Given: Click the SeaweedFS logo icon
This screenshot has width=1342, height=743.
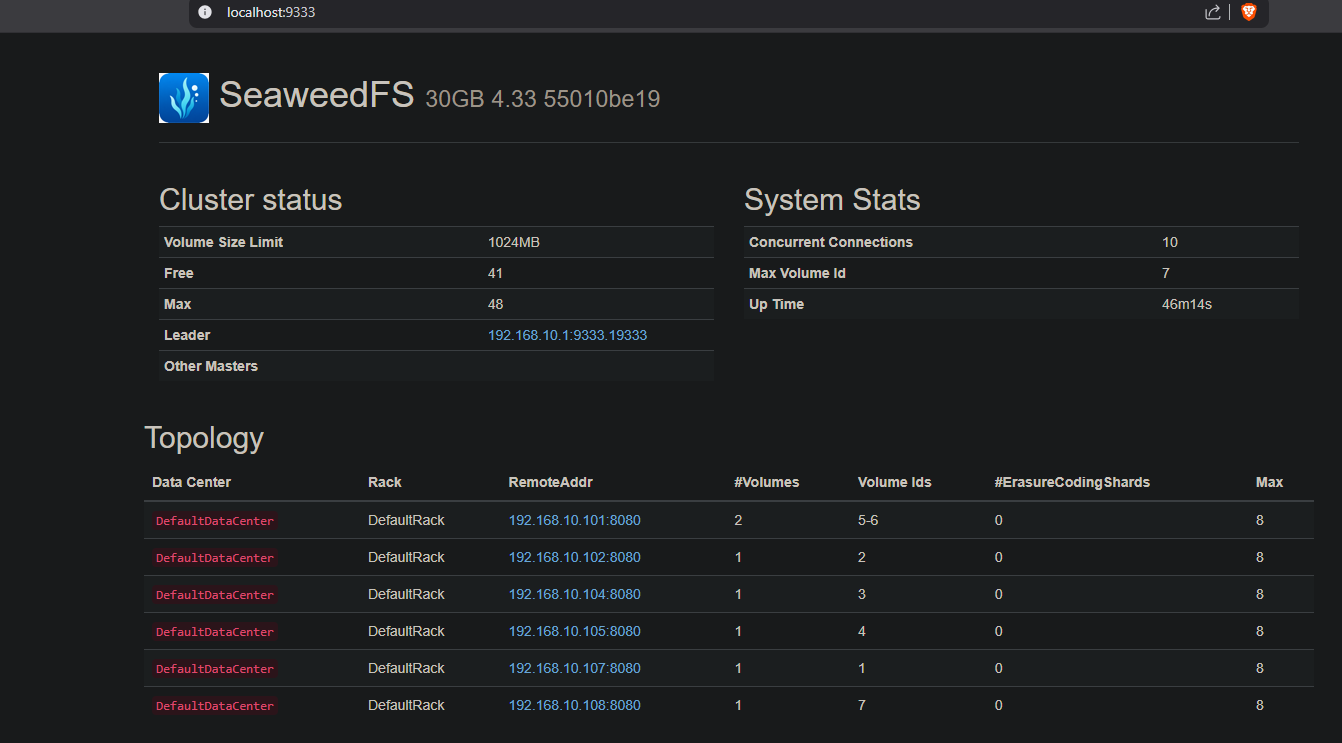Looking at the screenshot, I should click(x=184, y=98).
